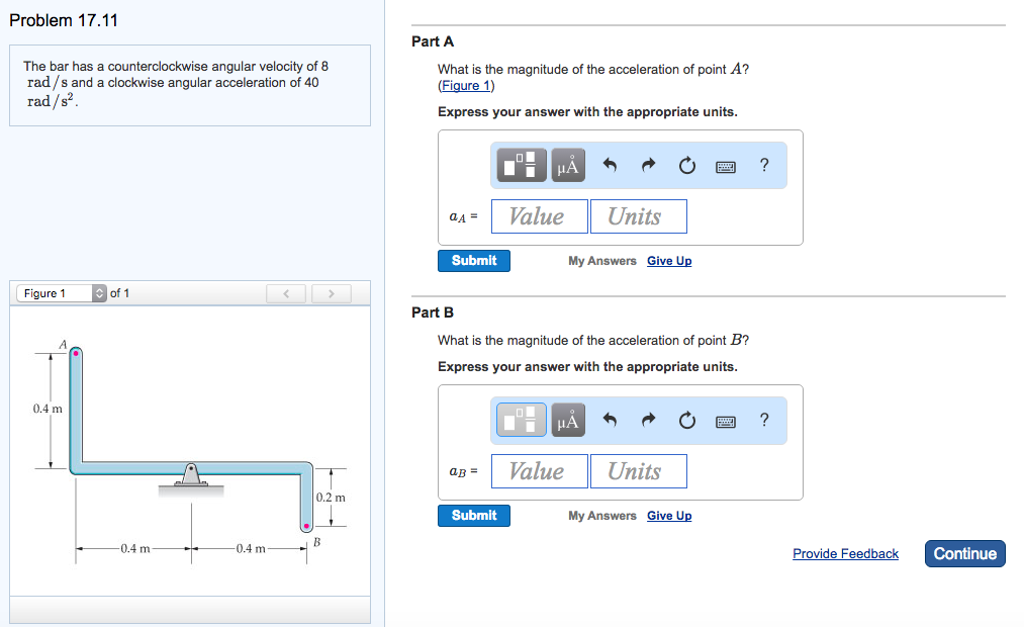Screen dimensions: 1024x627
Task: Click the keyboard icon in Part B toolbar
Action: 726,419
